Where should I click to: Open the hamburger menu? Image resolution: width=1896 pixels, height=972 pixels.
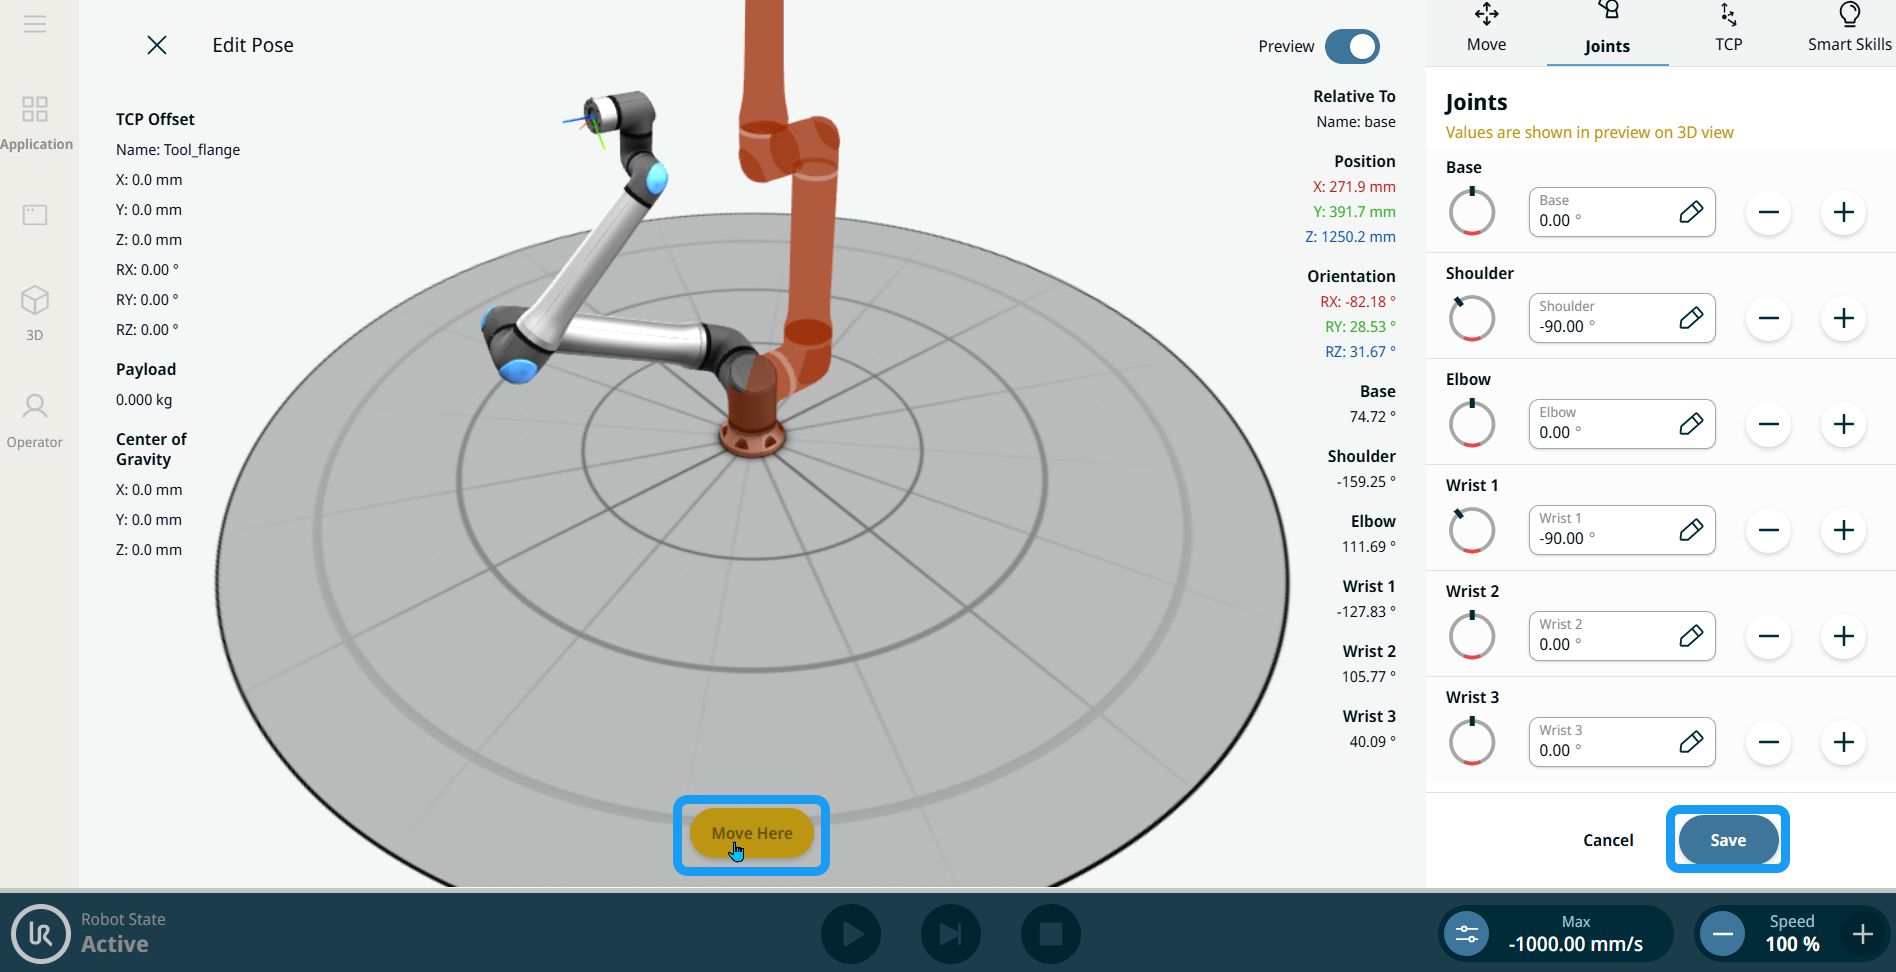point(35,24)
